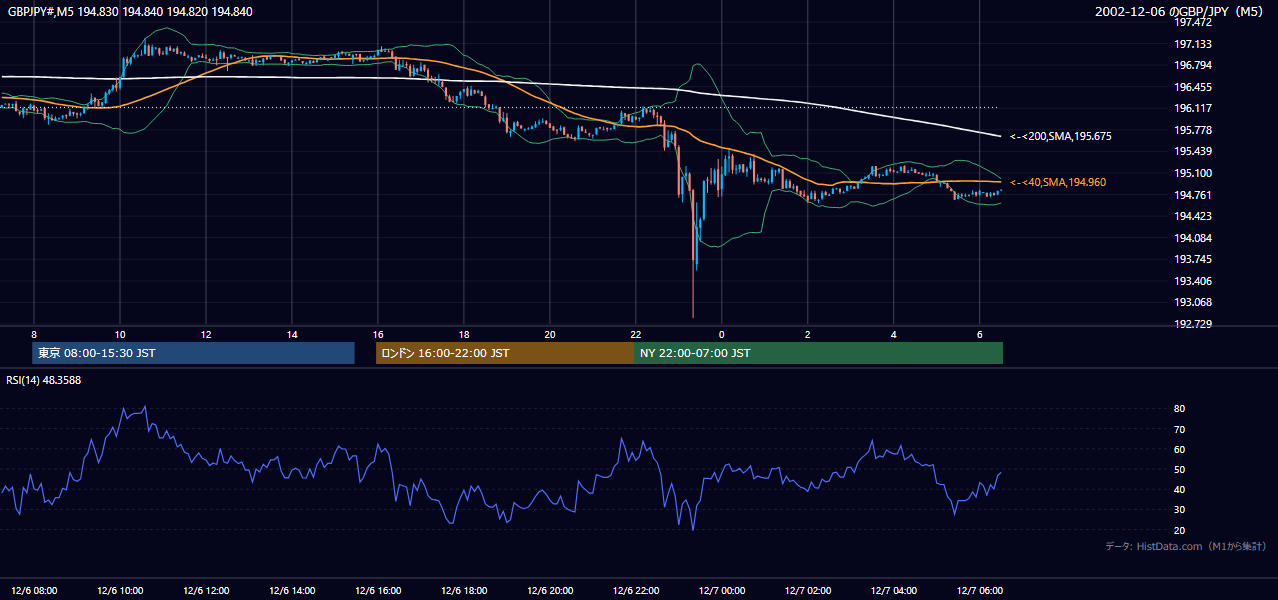Click price axis value 192.729
The width and height of the screenshot is (1278, 600).
pyautogui.click(x=1193, y=324)
